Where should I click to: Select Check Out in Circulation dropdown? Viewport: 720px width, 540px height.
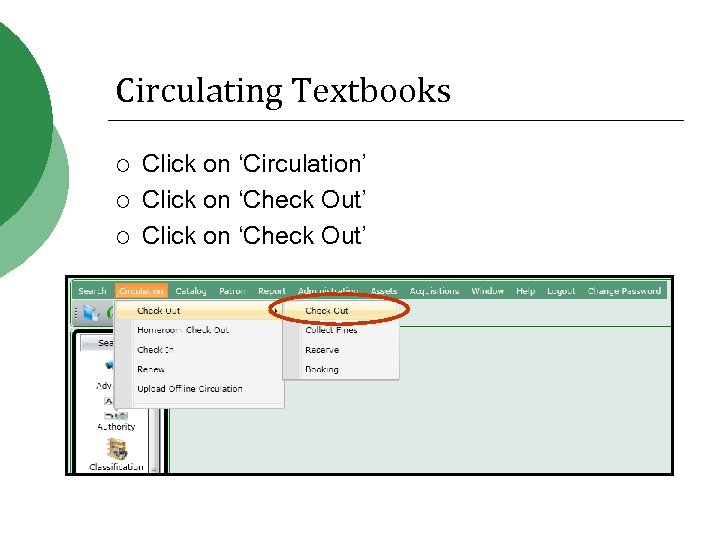point(199,311)
